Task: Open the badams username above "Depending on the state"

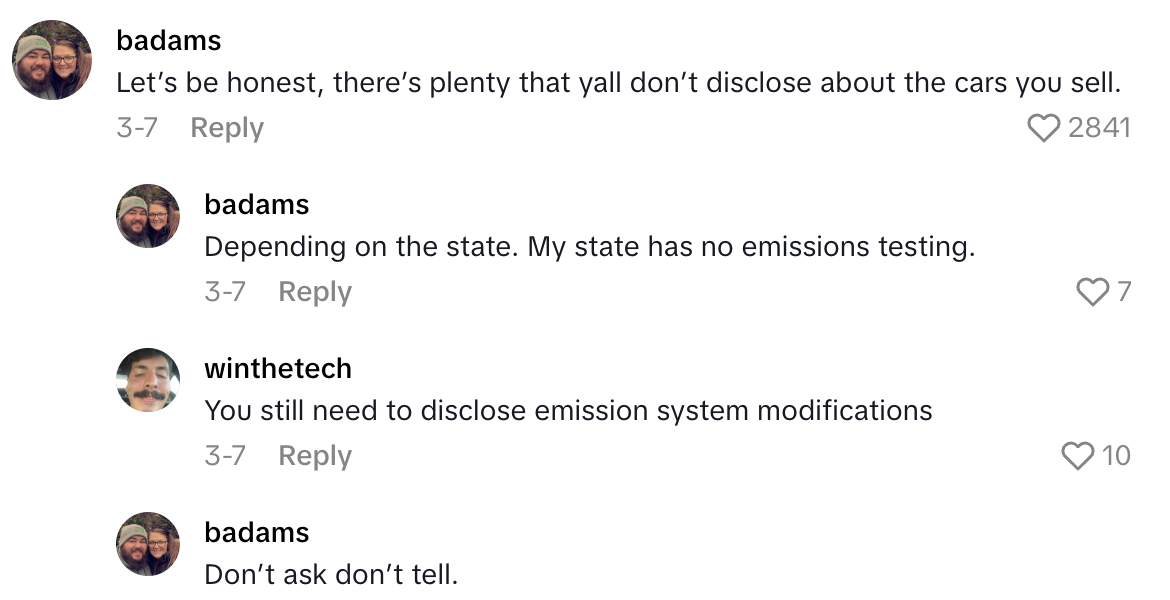Action: coord(257,205)
